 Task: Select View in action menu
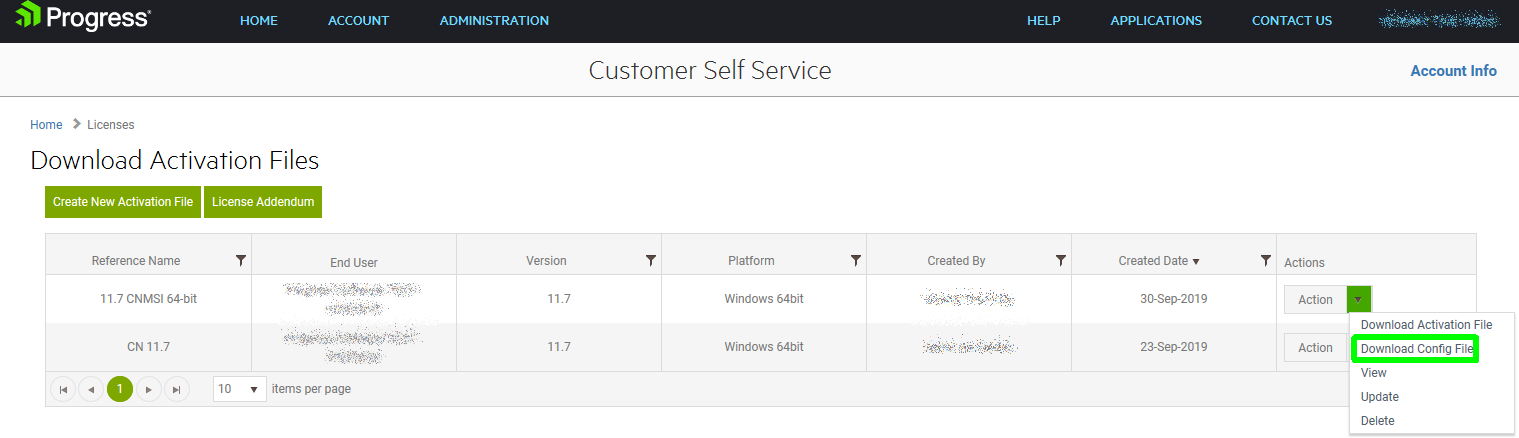[1374, 373]
